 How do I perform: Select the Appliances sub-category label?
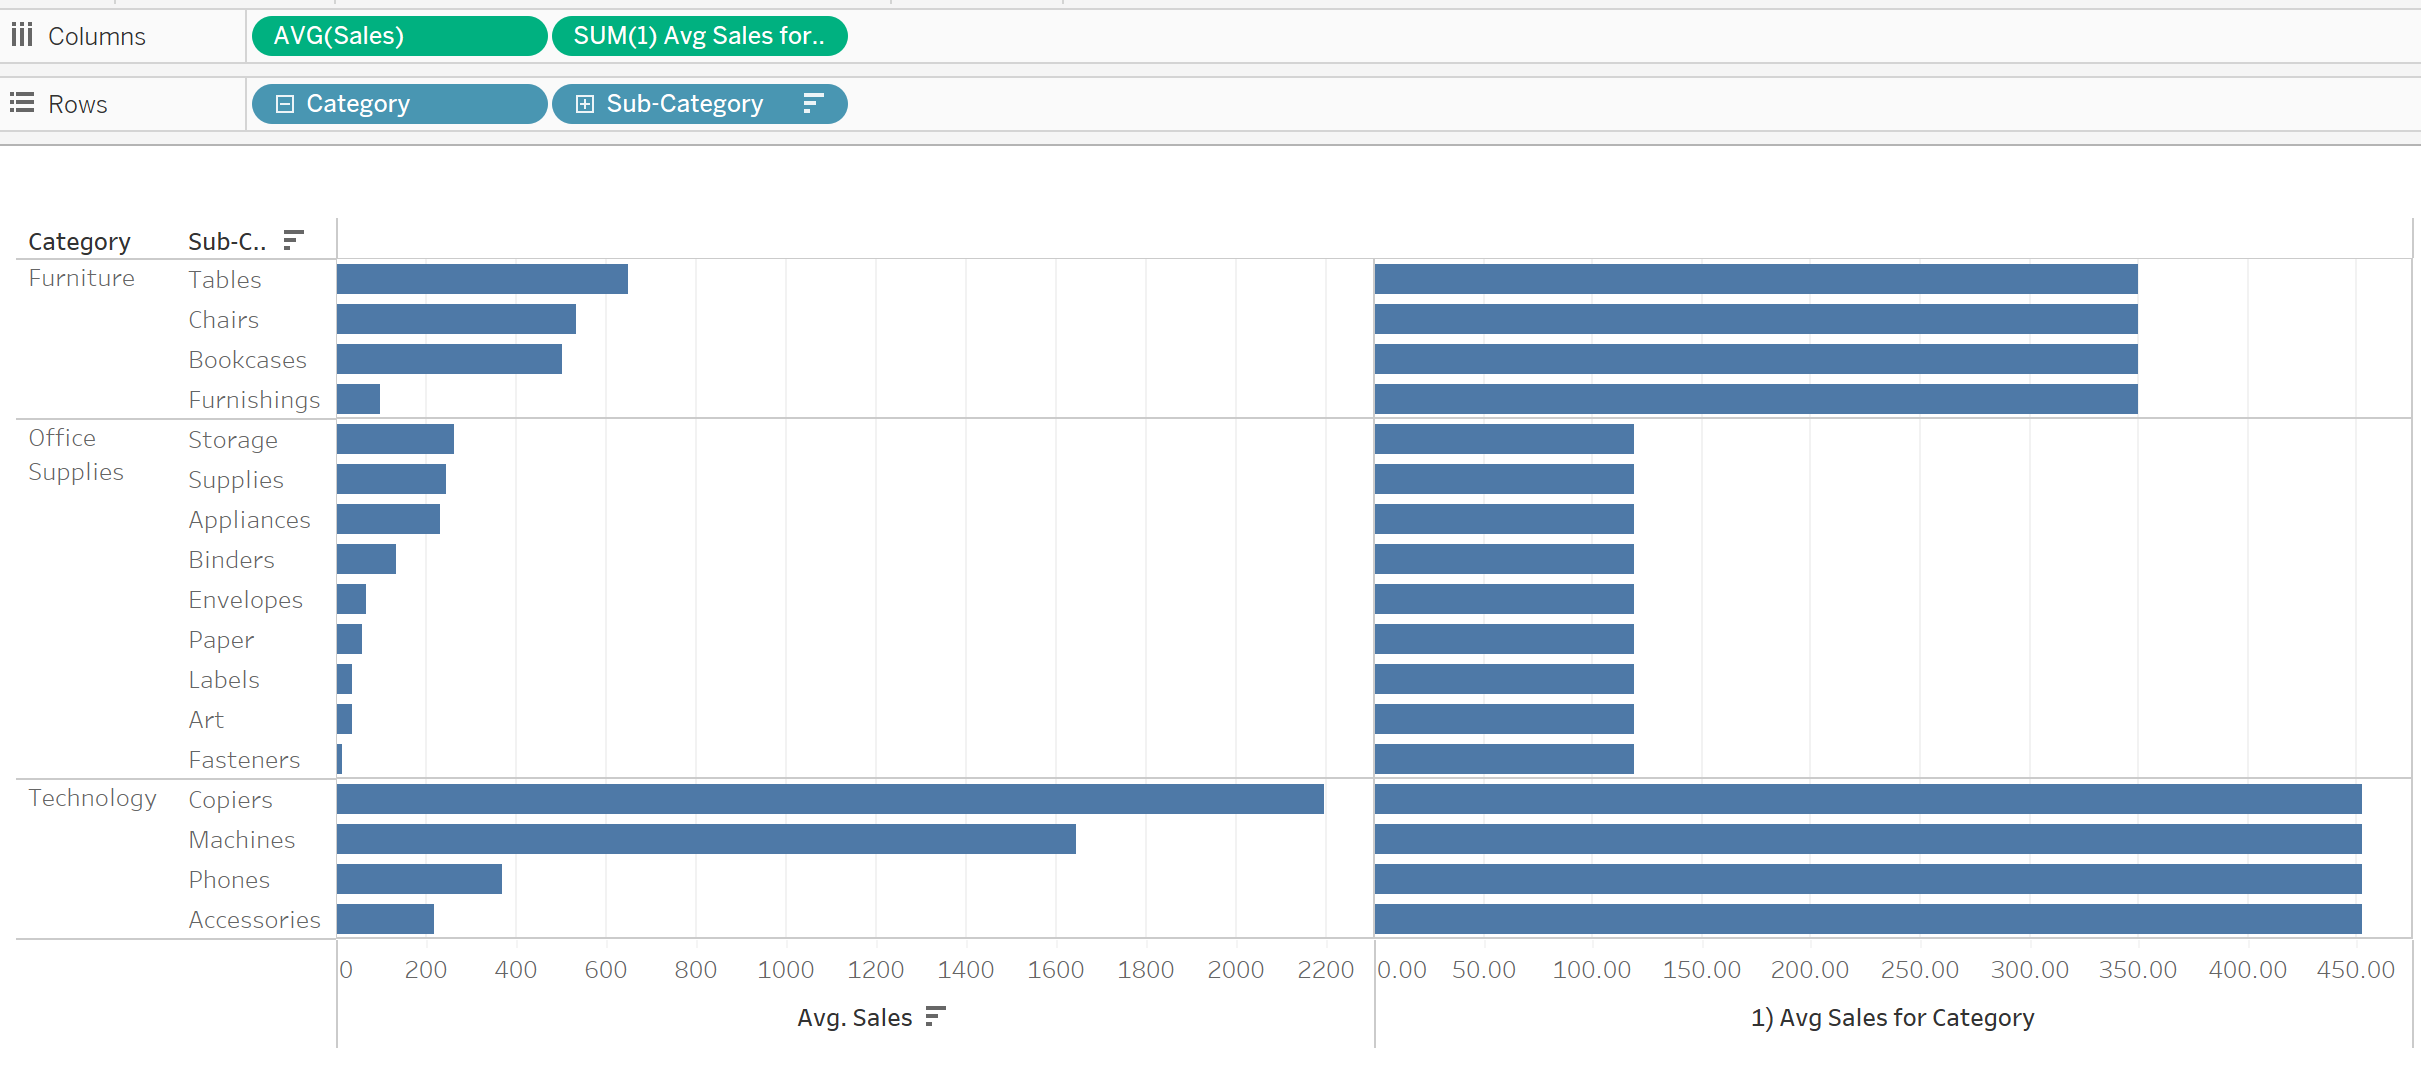249,520
